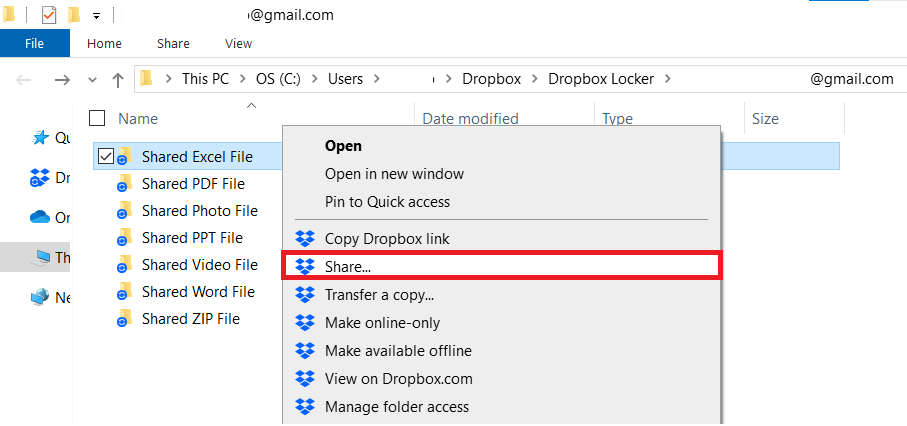Open the Customize Quick Access Toolbar dropdown

(x=96, y=16)
